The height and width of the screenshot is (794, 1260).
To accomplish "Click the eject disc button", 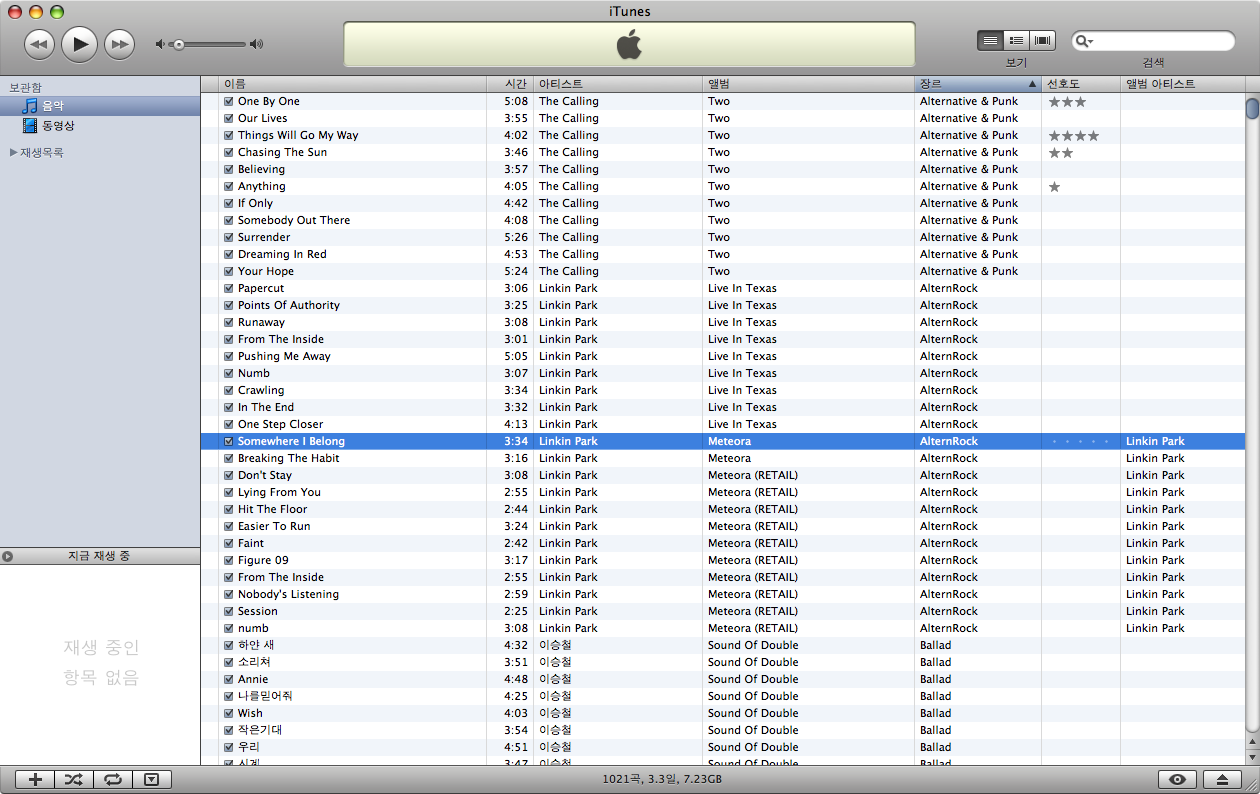I will [1222, 780].
